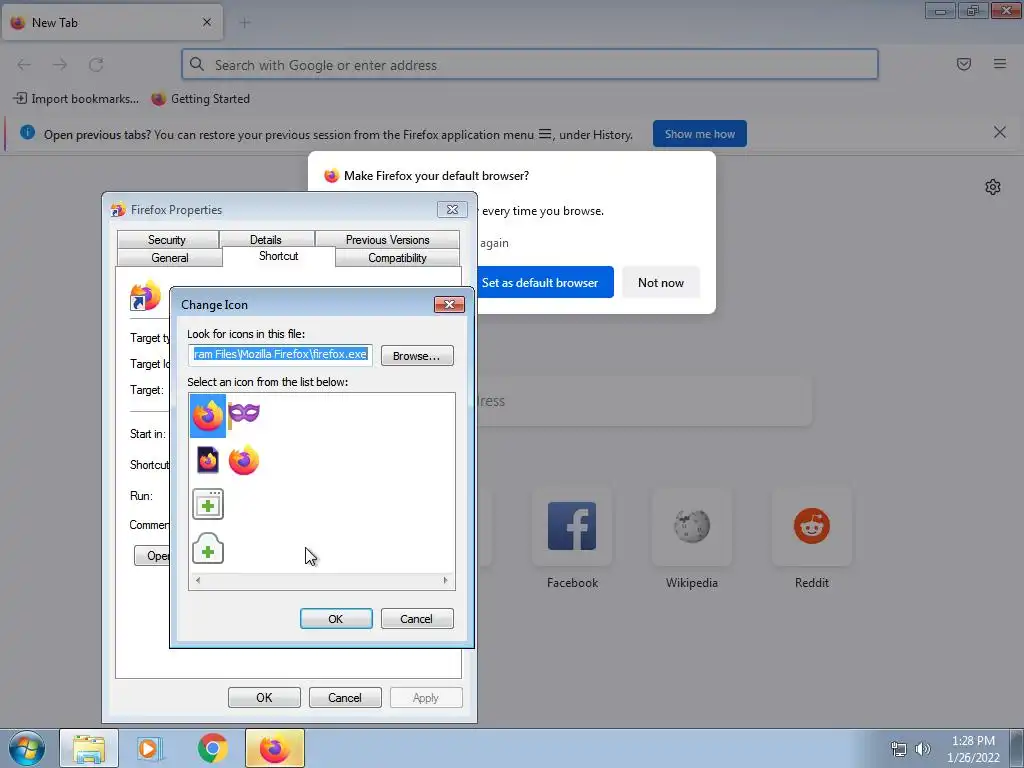Choose the window with green plus icon
1024x768 pixels.
coord(208,504)
